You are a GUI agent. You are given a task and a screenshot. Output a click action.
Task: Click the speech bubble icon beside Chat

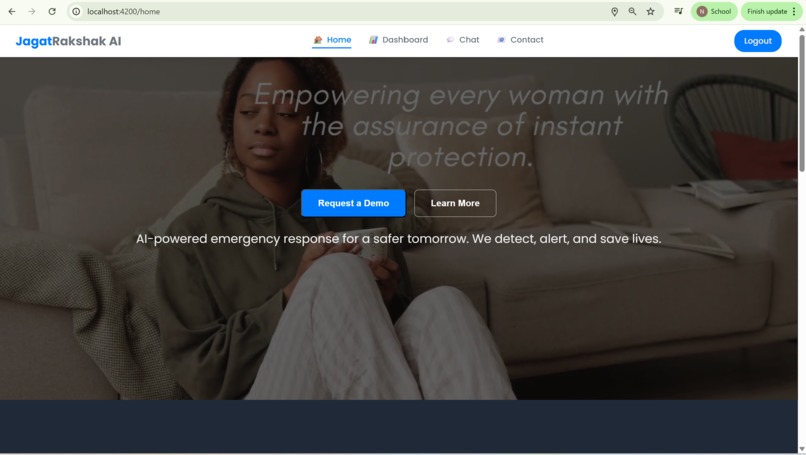(x=450, y=40)
